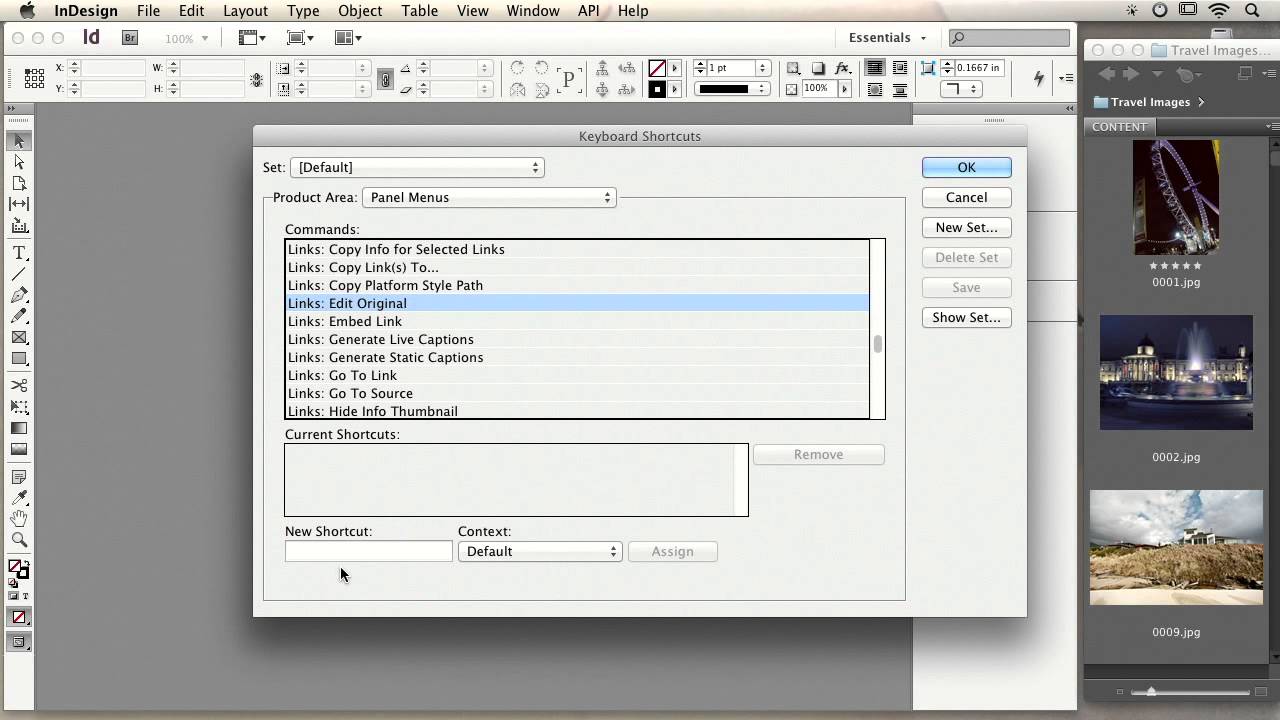Click the reference point locator grid
Image resolution: width=1280 pixels, height=720 pixels.
pos(34,78)
